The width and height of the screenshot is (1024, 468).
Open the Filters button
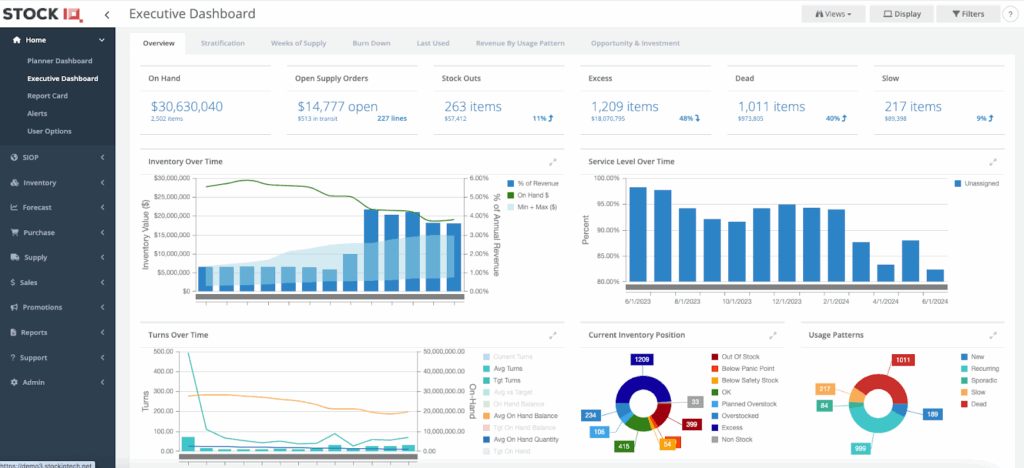point(967,14)
